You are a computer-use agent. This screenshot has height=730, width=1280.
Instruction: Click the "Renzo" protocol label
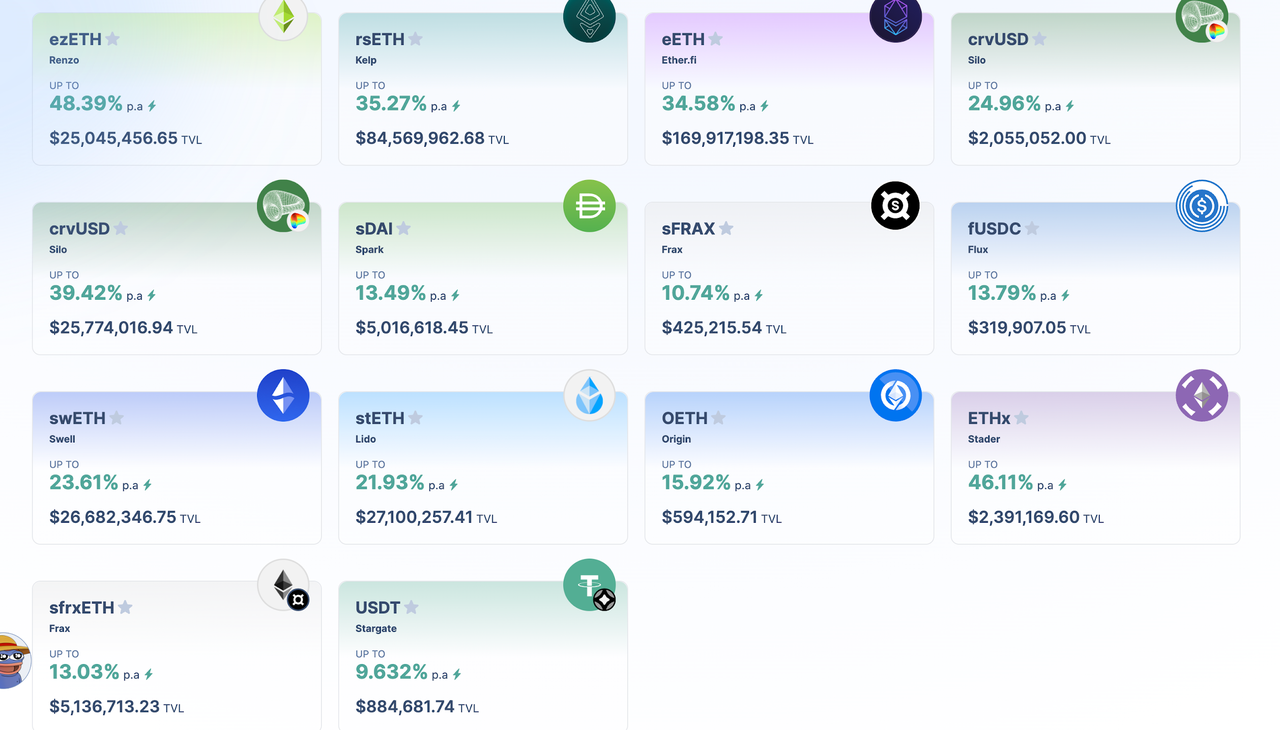click(x=64, y=60)
